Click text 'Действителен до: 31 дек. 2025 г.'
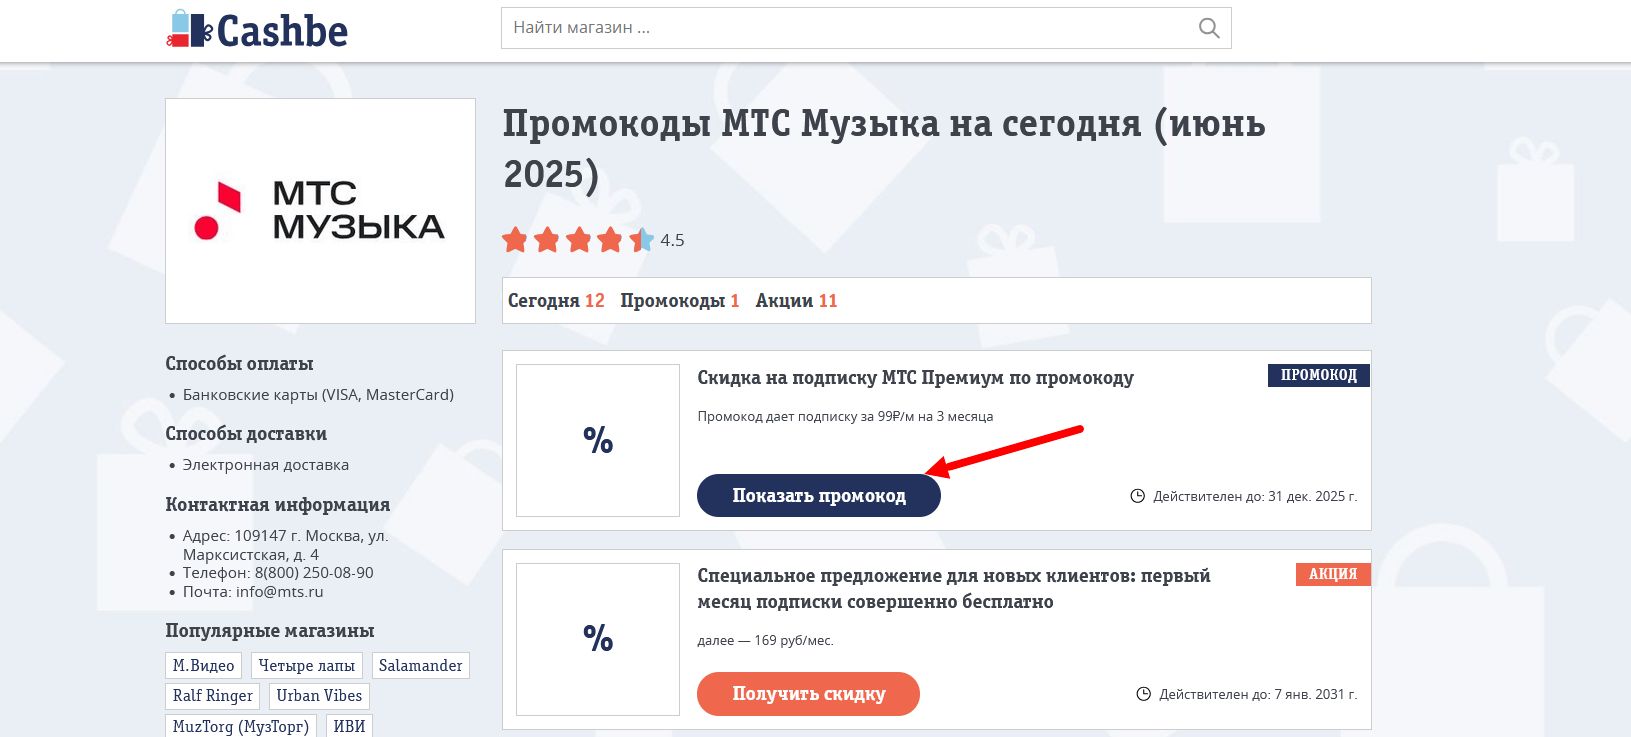Screen dimensions: 1631x737 coord(1255,496)
